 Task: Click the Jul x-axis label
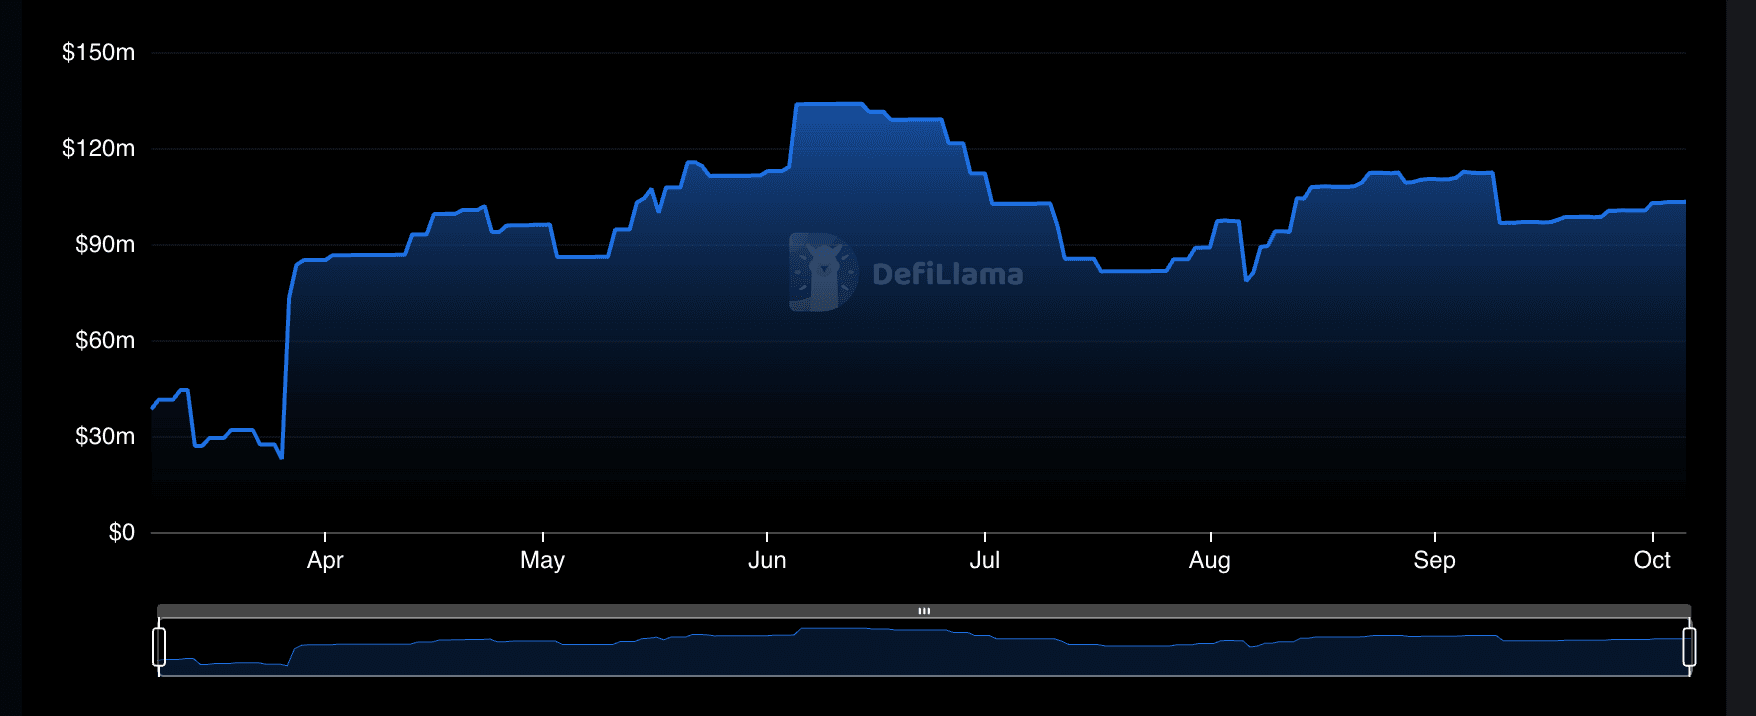[985, 560]
